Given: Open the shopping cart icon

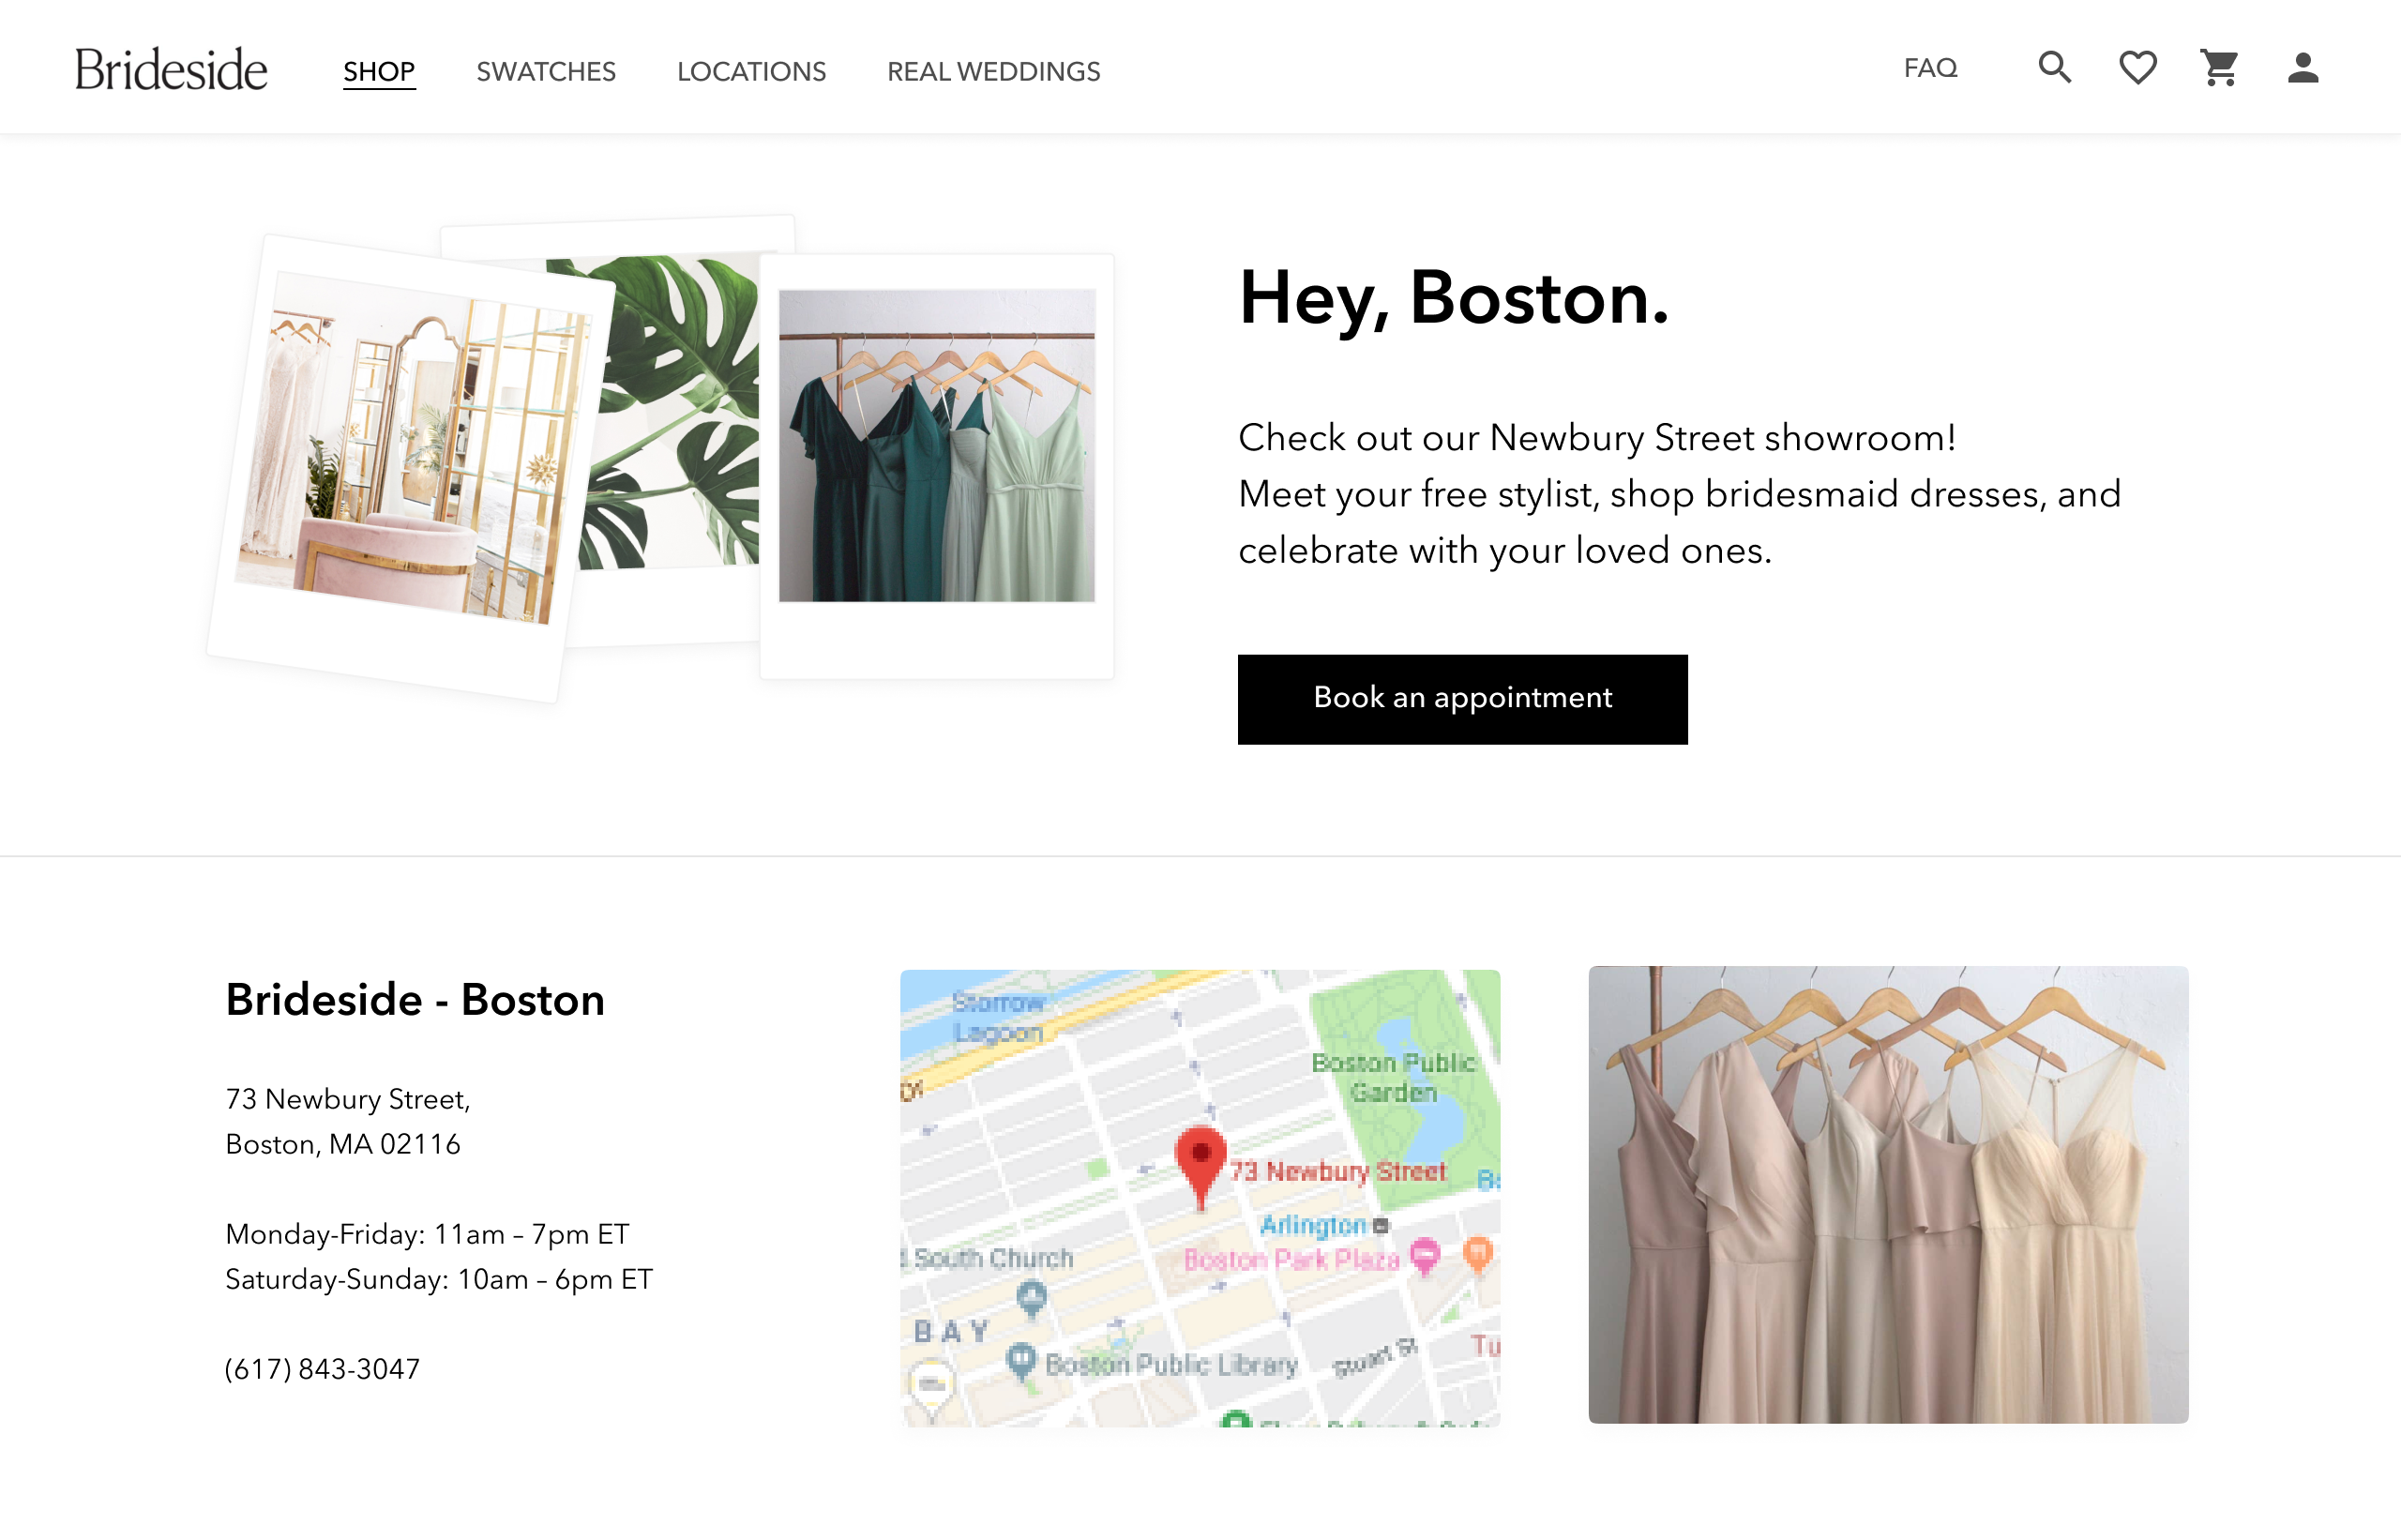Looking at the screenshot, I should tap(2219, 68).
